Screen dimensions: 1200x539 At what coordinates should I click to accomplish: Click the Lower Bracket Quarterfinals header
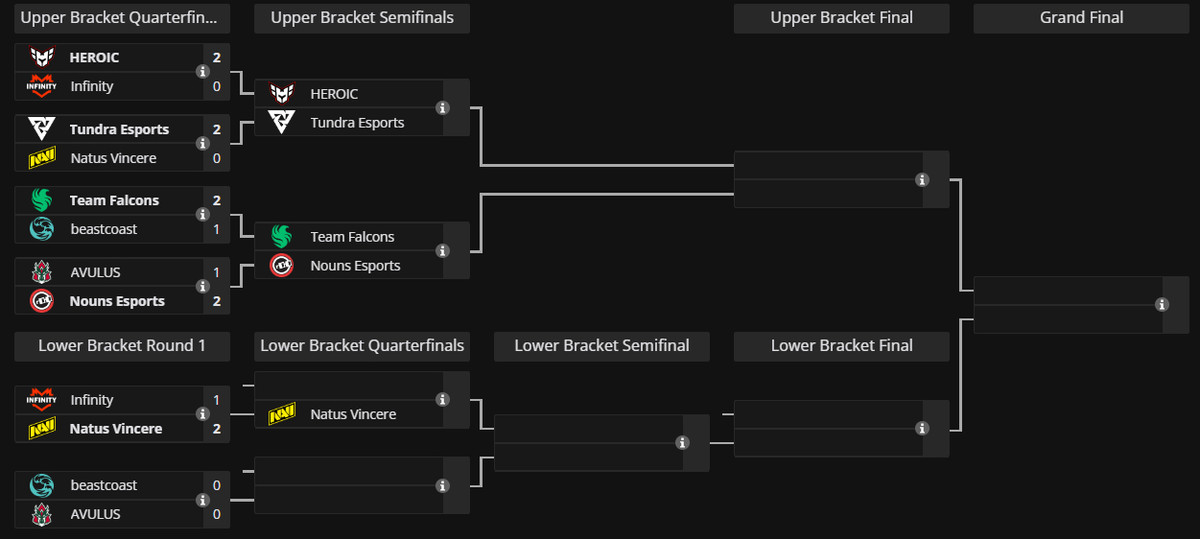(362, 346)
